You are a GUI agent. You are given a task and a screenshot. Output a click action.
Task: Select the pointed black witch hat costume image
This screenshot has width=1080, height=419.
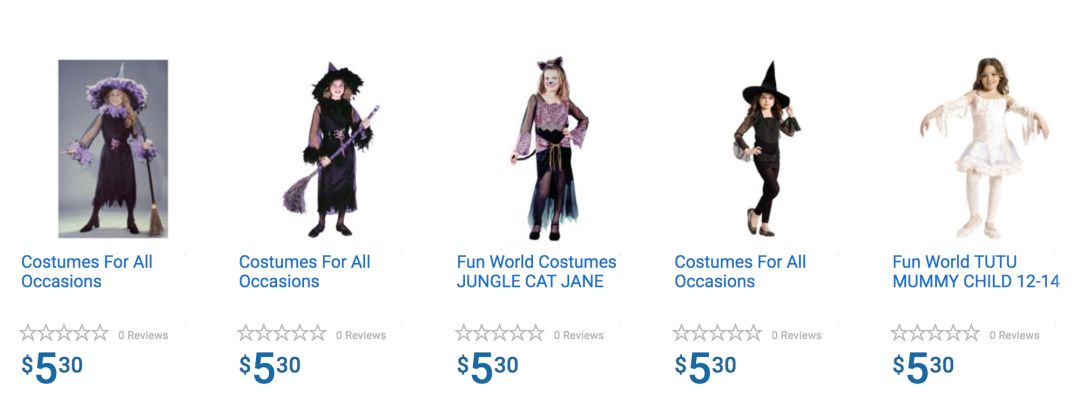pos(767,148)
